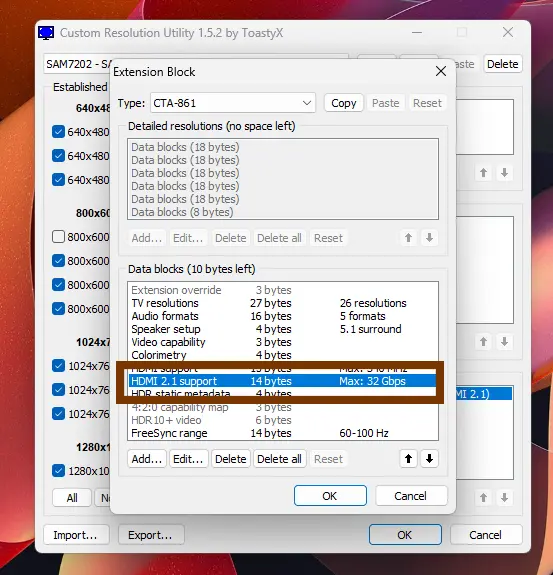Click Copy in Extension Block dialog
553x575 pixels.
[x=344, y=103]
